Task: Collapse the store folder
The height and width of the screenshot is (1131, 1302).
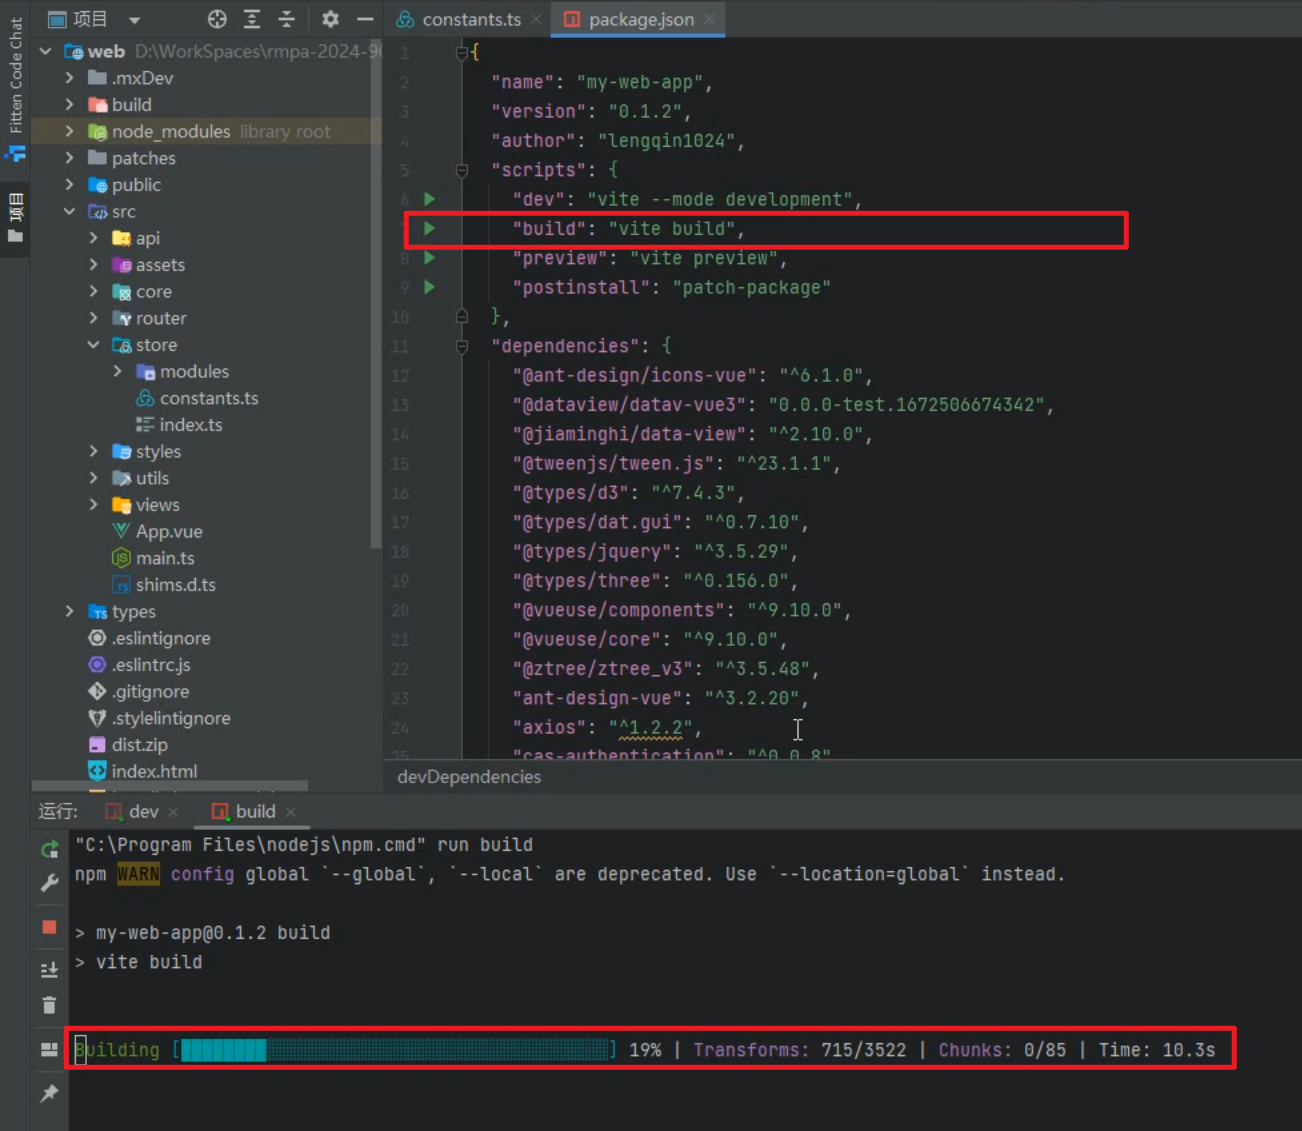Action: [93, 345]
